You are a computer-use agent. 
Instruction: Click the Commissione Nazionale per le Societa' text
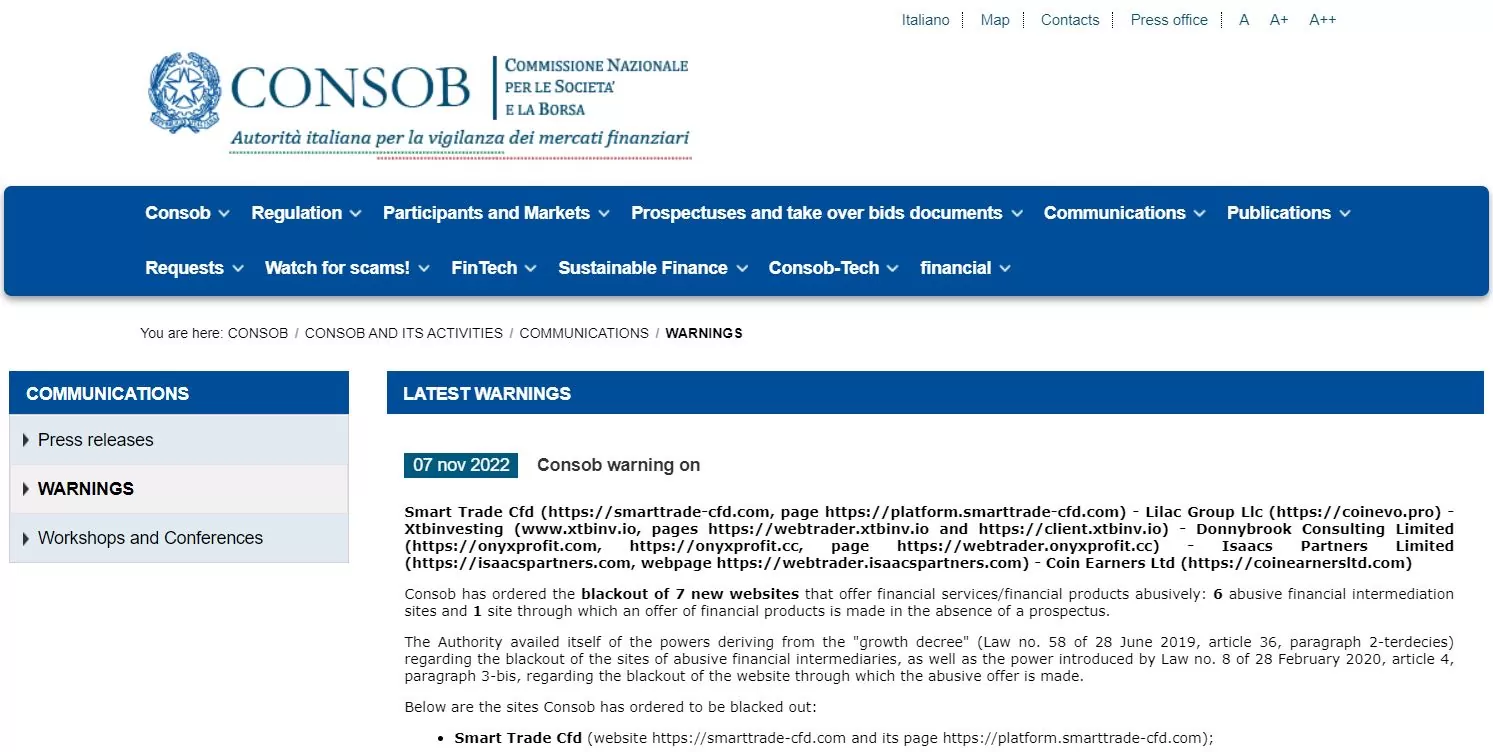pyautogui.click(x=596, y=87)
